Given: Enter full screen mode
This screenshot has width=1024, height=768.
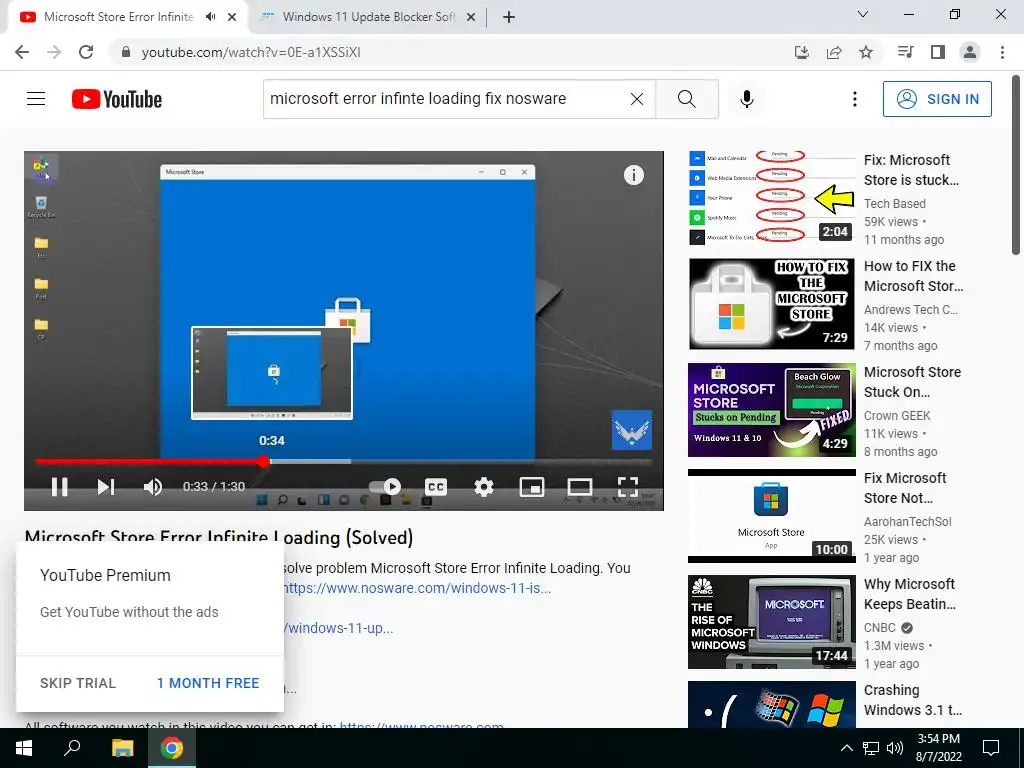Looking at the screenshot, I should pyautogui.click(x=628, y=487).
